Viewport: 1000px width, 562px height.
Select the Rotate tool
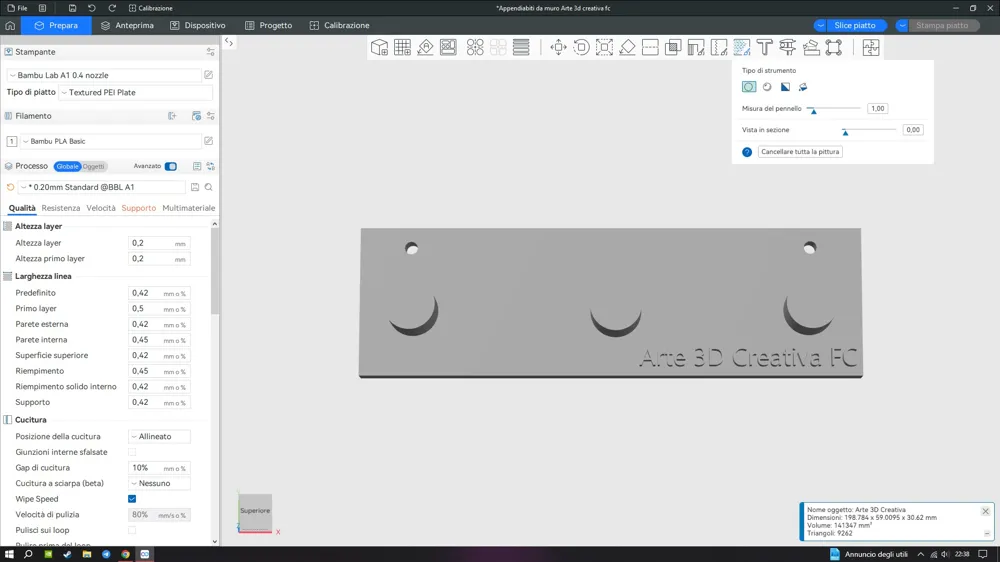(x=581, y=47)
